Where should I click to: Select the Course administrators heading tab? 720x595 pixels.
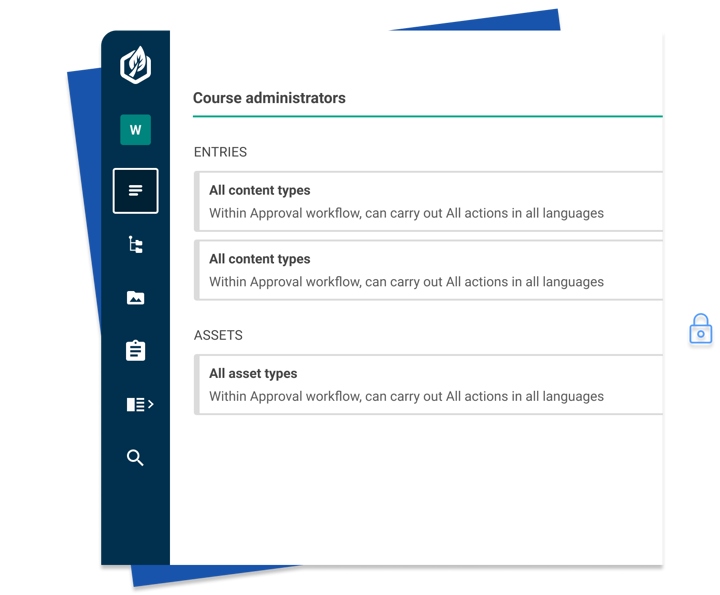[269, 98]
